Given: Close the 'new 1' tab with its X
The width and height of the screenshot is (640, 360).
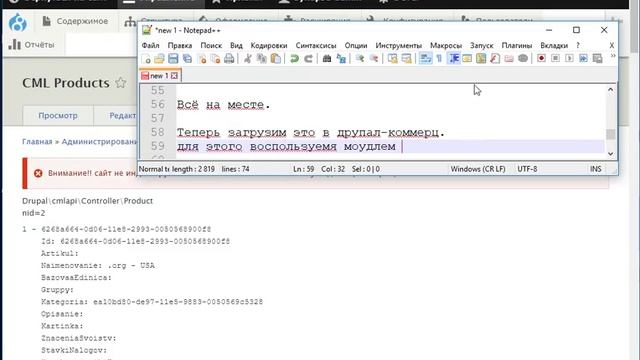Looking at the screenshot, I should point(174,76).
